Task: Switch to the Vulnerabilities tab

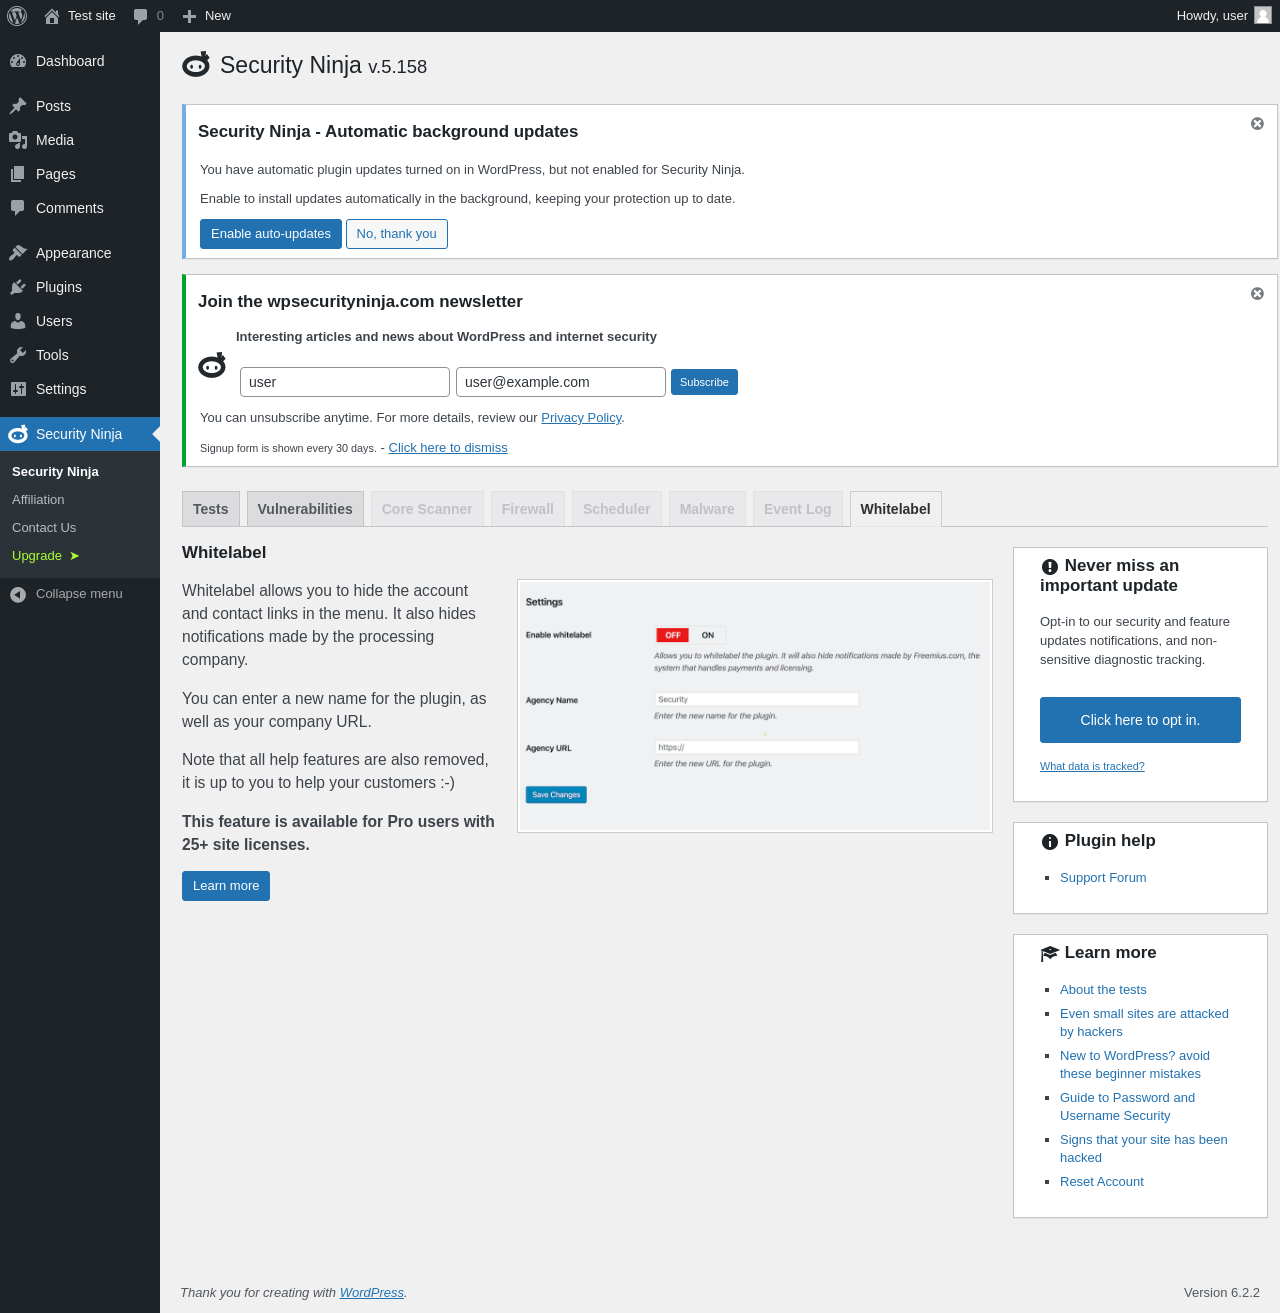Action: click(x=305, y=509)
